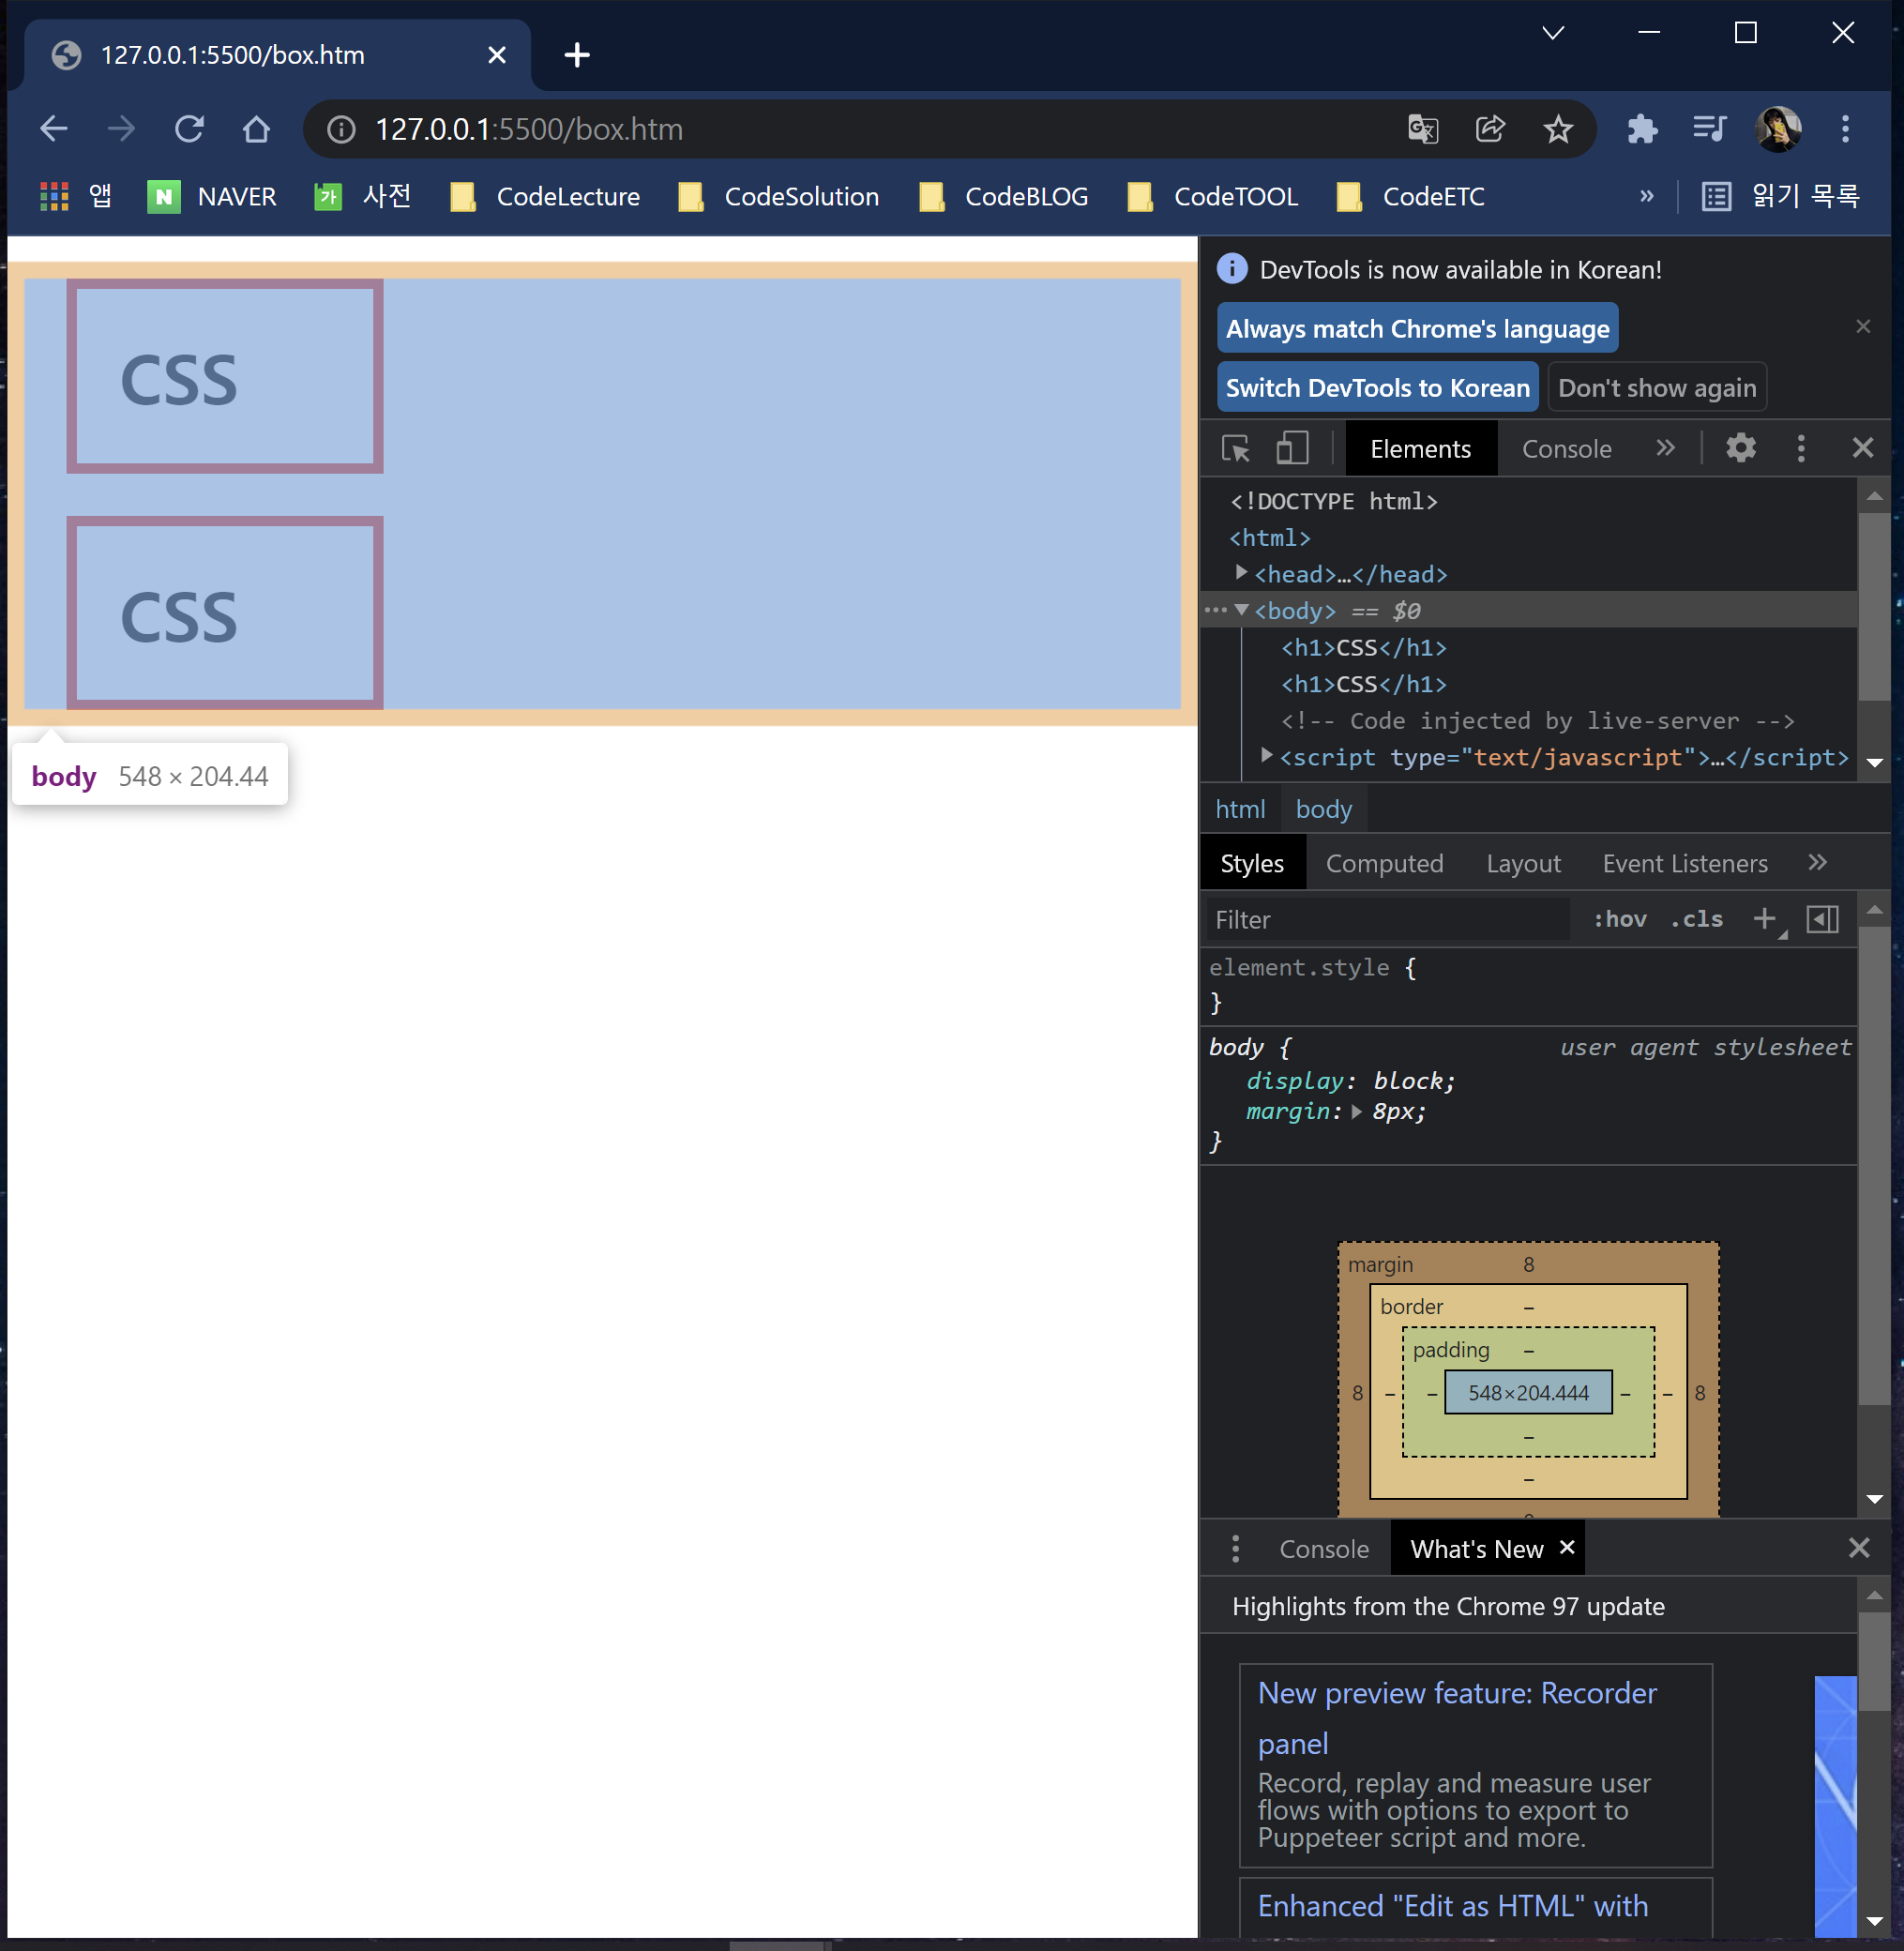This screenshot has height=1951, width=1904.
Task: Open the CodeLecture bookmark folder
Action: click(x=545, y=196)
